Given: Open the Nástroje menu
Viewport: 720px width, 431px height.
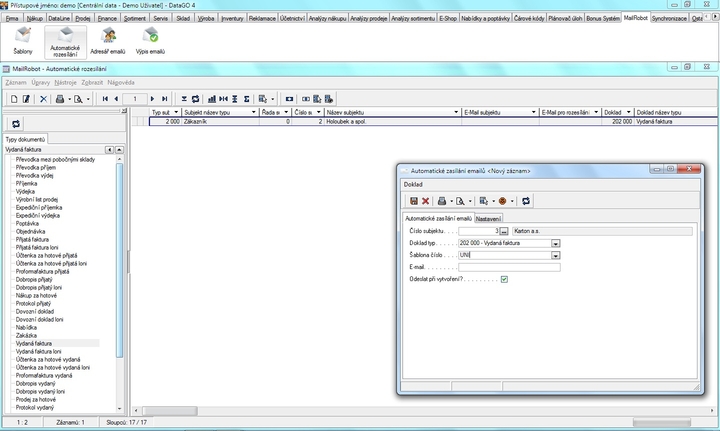Looking at the screenshot, I should [x=65, y=83].
